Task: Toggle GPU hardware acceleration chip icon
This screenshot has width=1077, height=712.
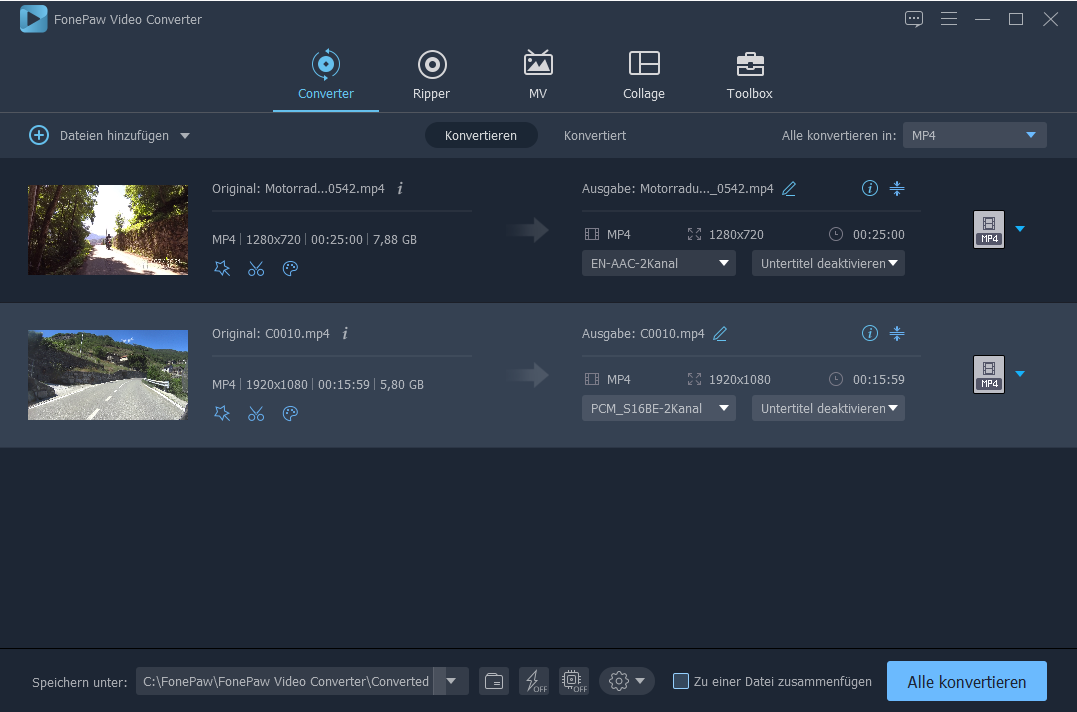Action: pos(573,681)
